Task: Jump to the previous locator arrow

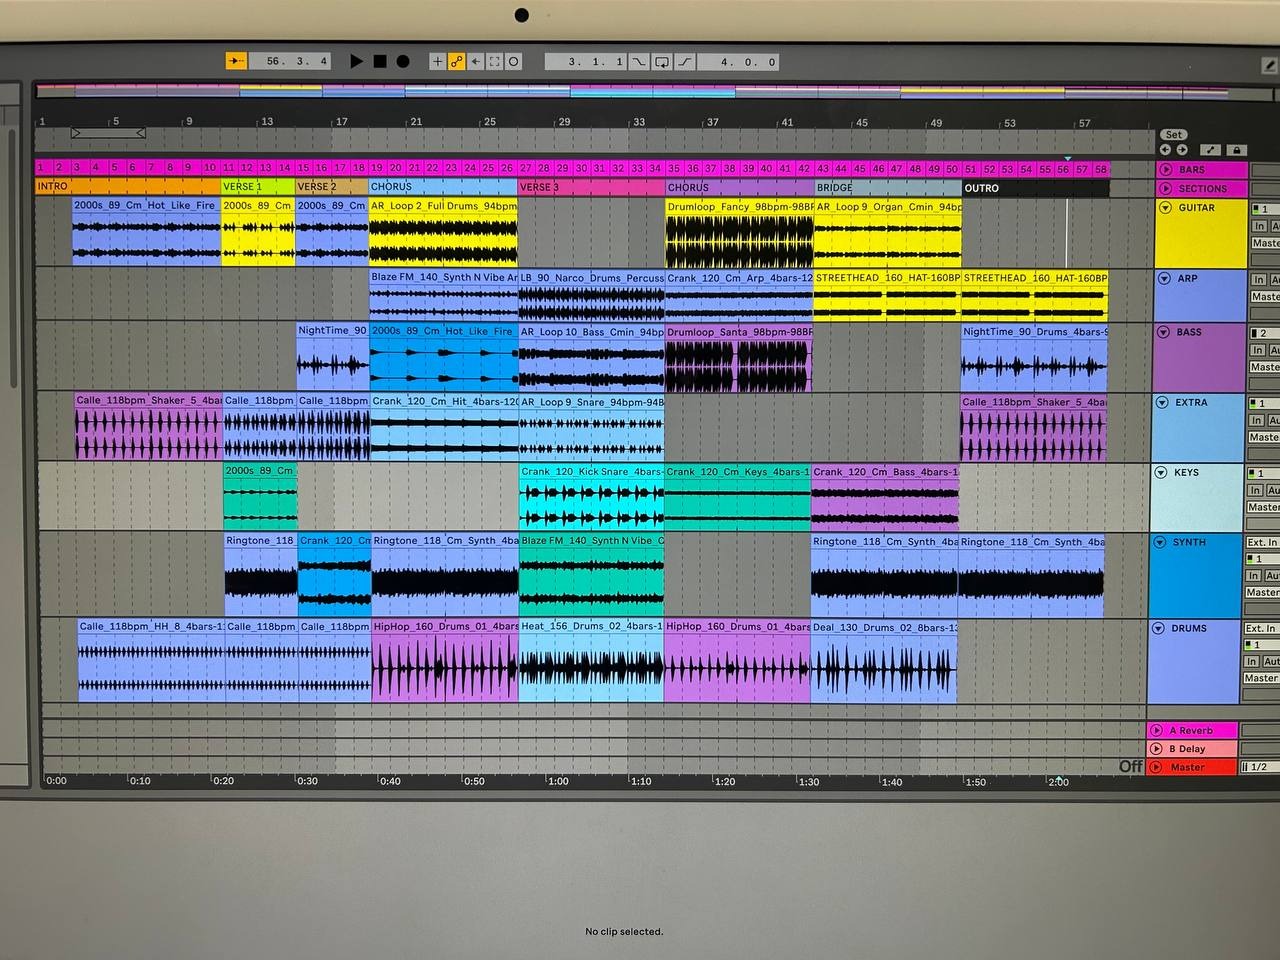Action: pos(1166,150)
